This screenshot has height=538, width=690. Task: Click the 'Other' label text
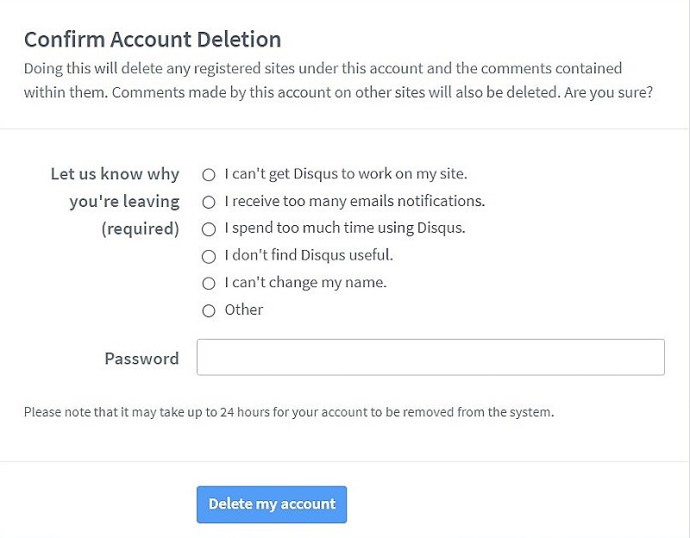[x=244, y=310]
